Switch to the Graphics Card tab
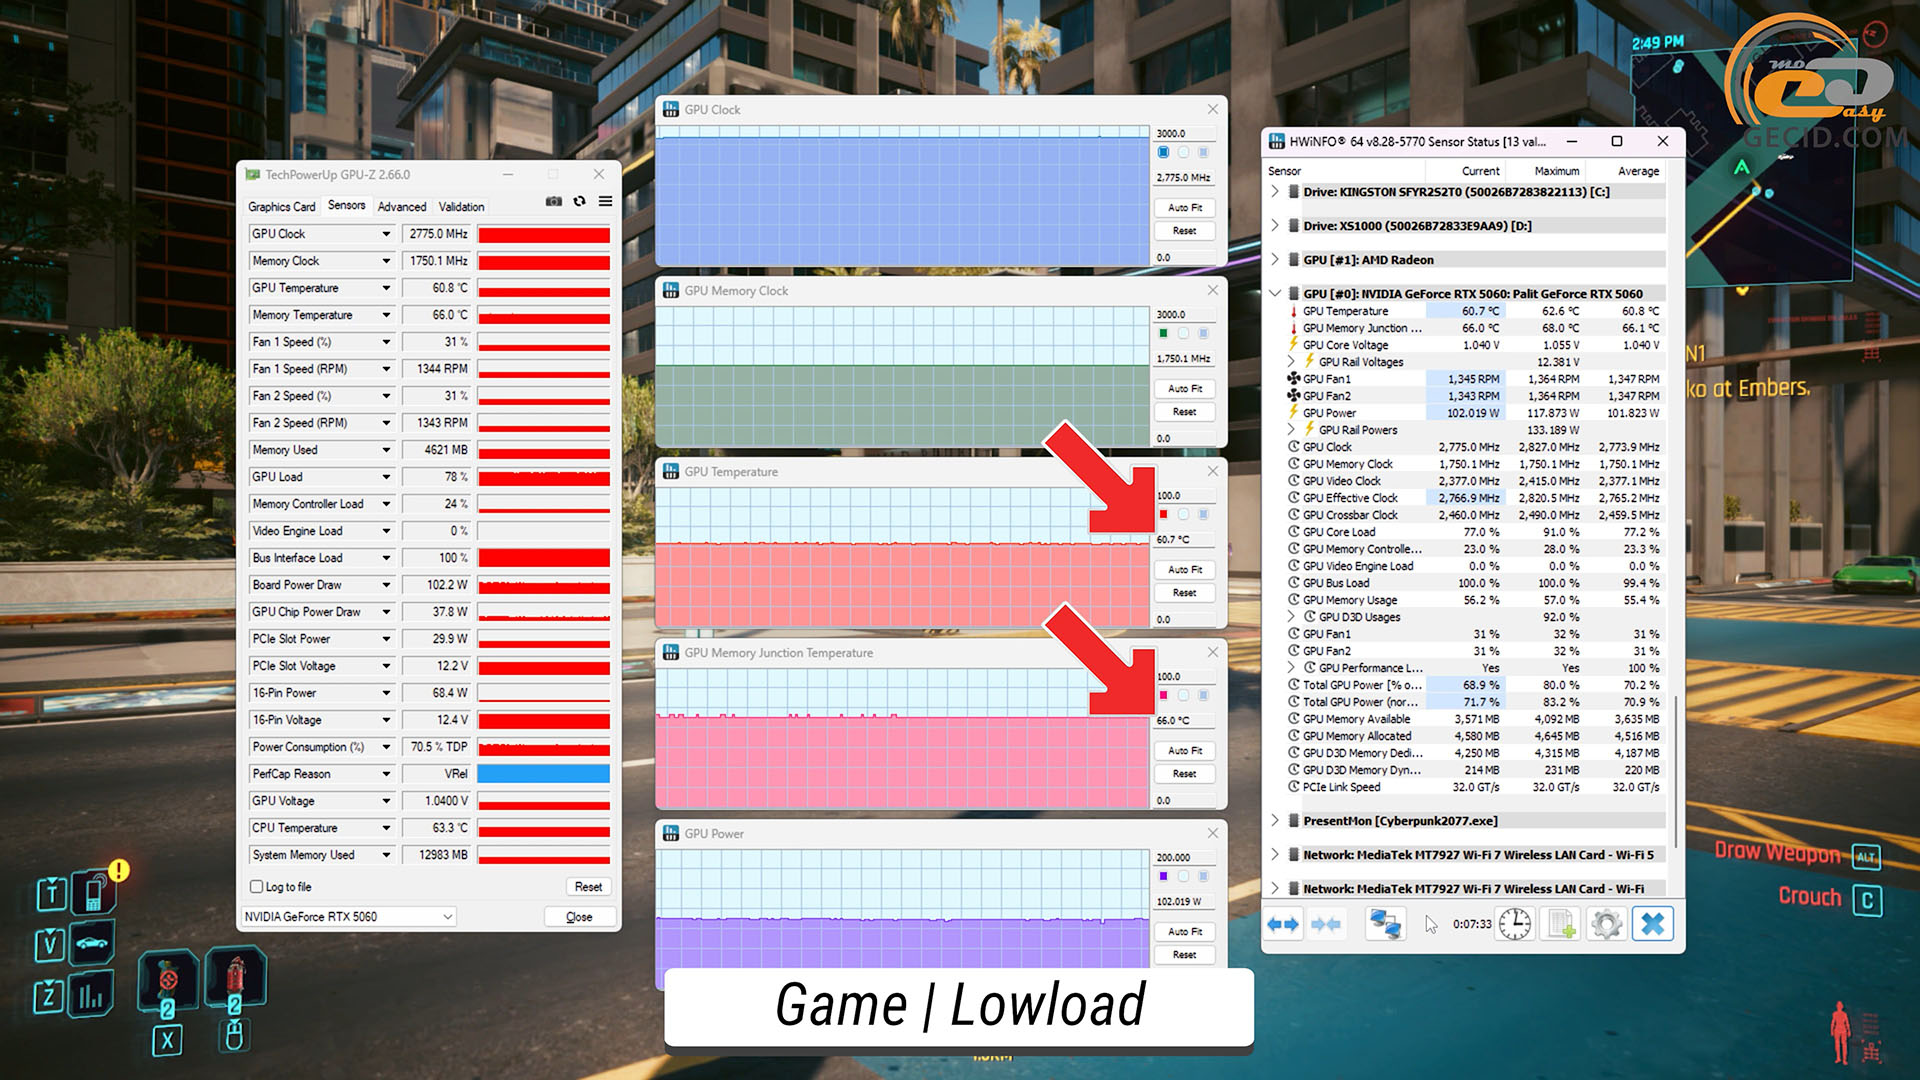 (x=282, y=207)
